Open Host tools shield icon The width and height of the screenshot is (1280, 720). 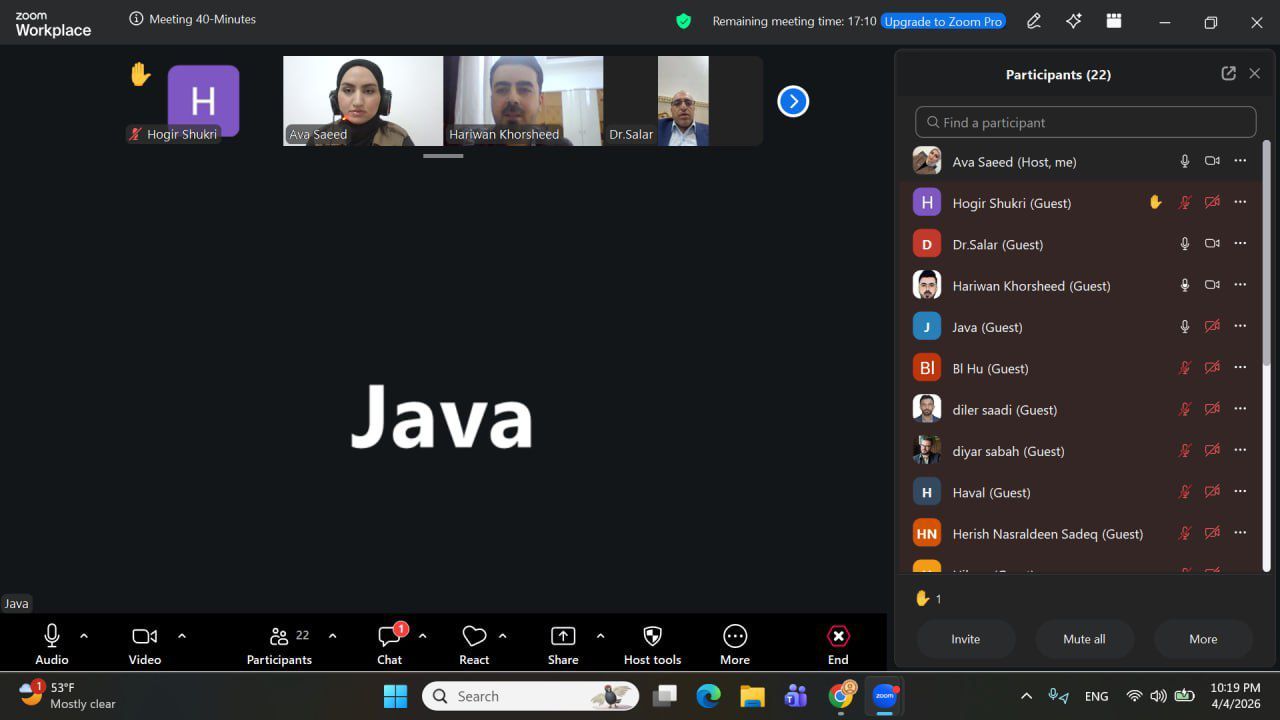[652, 637]
